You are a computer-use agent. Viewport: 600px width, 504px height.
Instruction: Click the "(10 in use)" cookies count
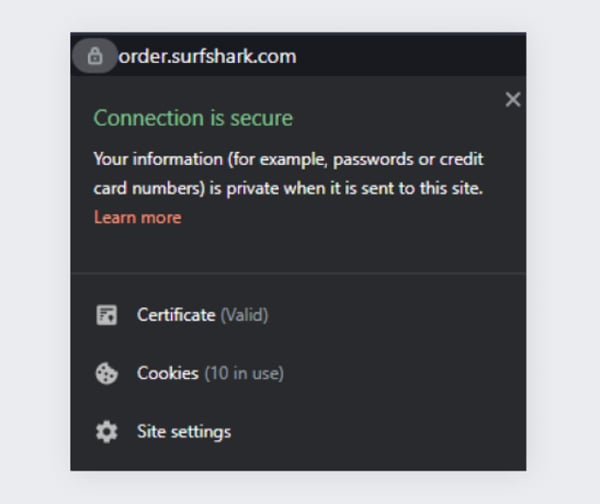click(x=244, y=374)
